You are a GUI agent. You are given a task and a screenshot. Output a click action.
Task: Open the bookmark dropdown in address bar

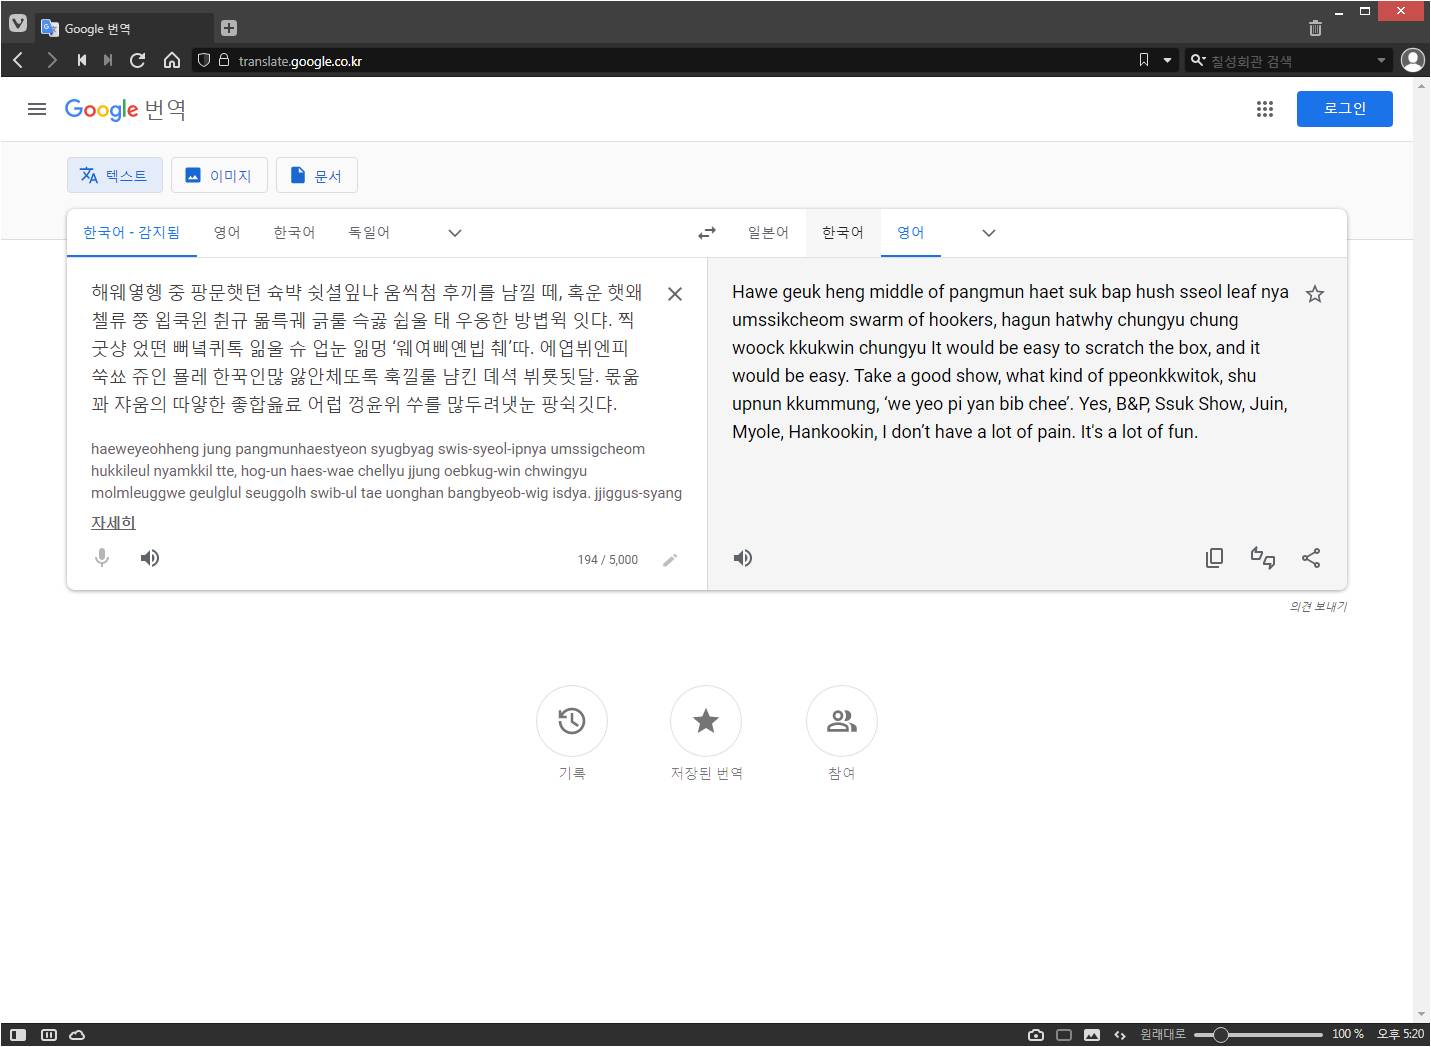pos(1167,61)
